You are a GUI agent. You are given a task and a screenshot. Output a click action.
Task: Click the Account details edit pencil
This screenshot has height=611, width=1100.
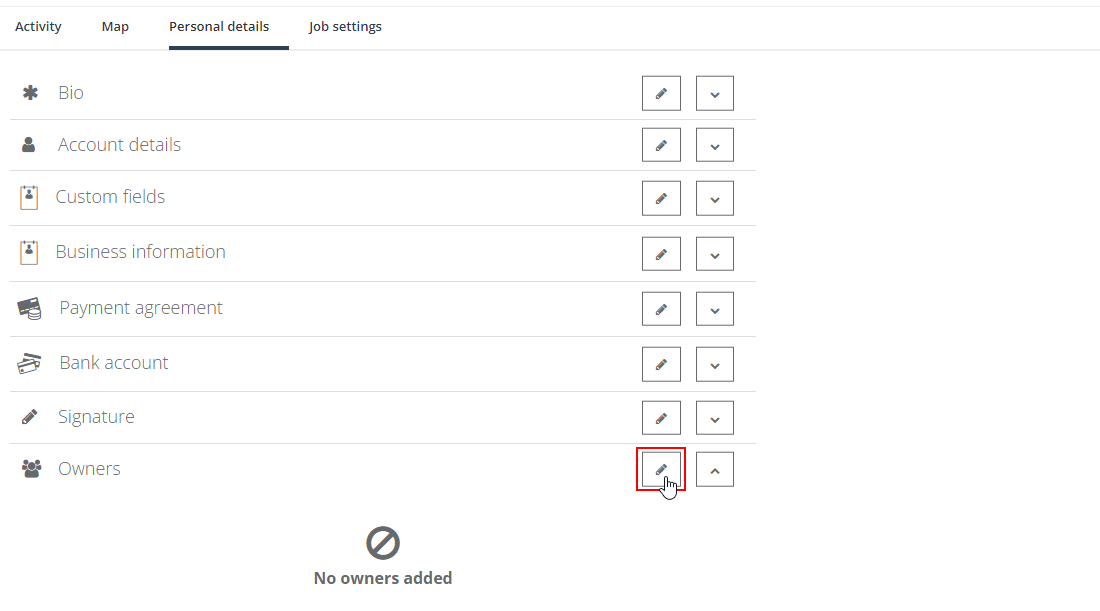coord(661,145)
